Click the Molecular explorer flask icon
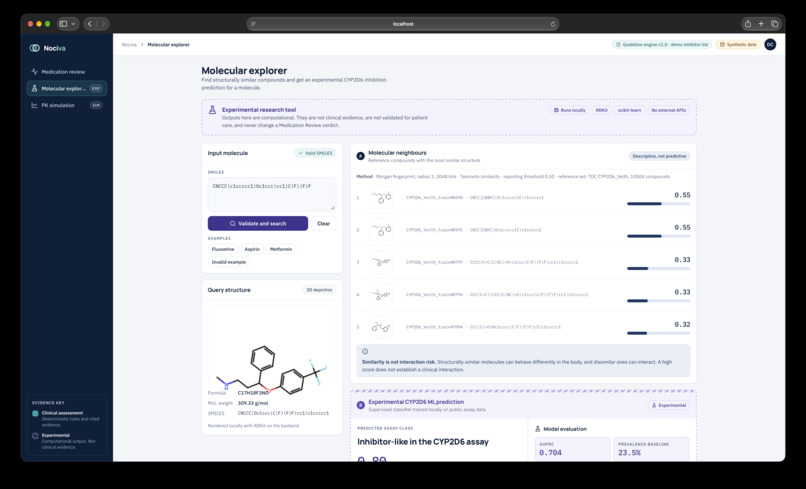 click(34, 88)
